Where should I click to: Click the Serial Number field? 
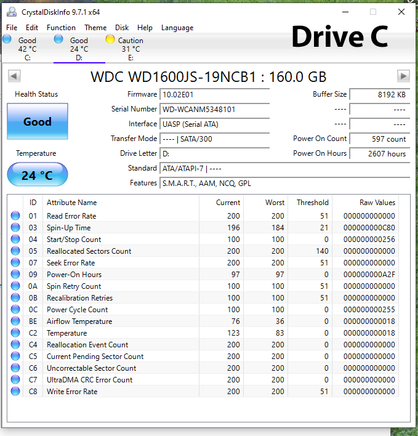coord(215,109)
